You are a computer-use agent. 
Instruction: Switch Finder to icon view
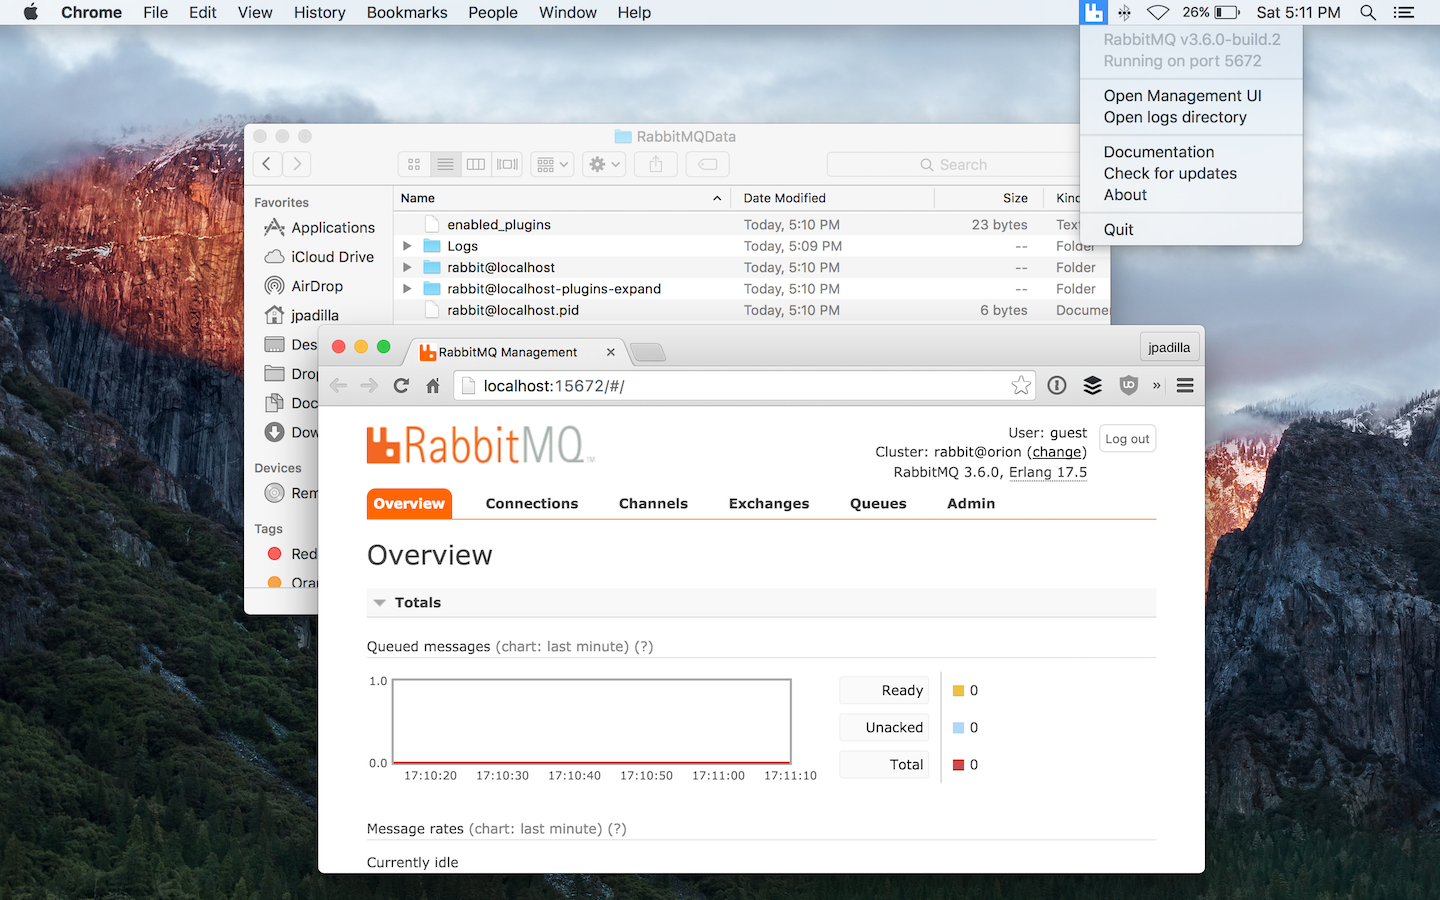point(414,164)
